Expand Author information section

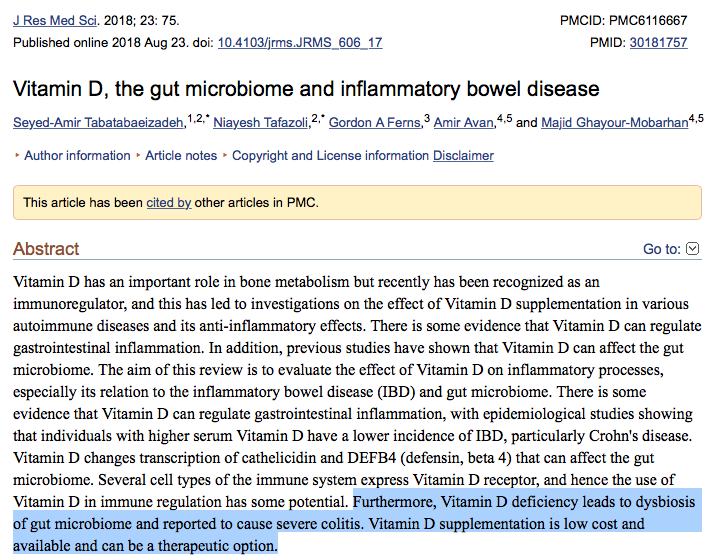77,156
